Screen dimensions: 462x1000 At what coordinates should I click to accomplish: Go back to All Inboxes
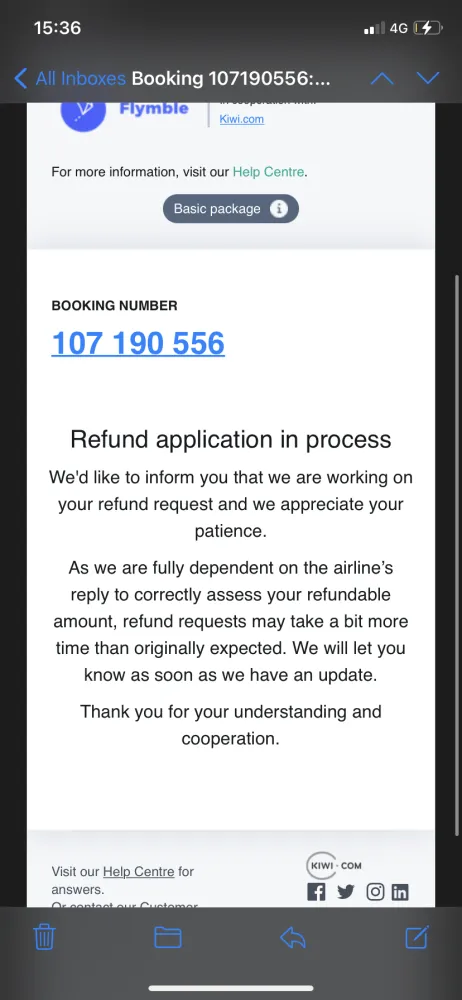pyautogui.click(x=70, y=78)
